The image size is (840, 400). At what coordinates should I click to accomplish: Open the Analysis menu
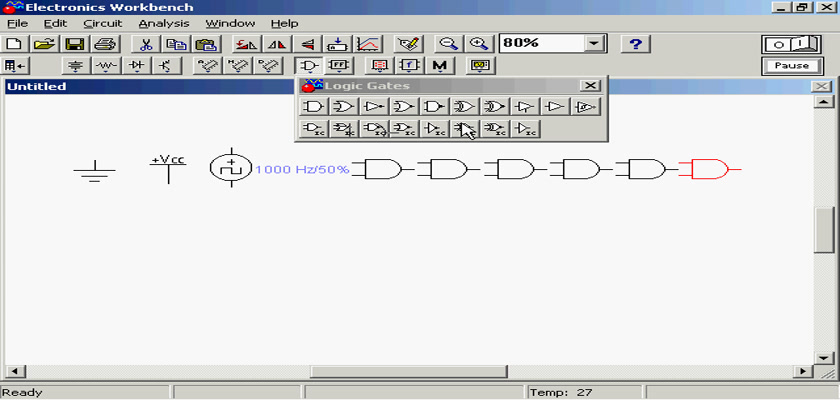pyautogui.click(x=162, y=23)
